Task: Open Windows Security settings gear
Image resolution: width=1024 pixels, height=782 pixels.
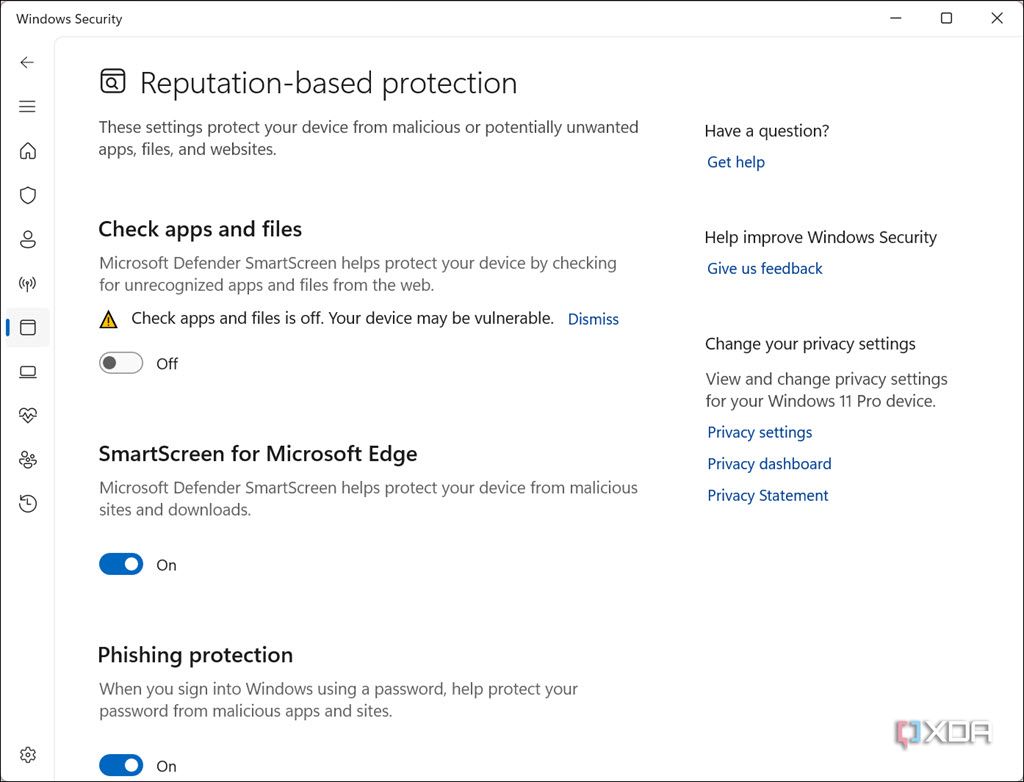Action: [x=27, y=754]
